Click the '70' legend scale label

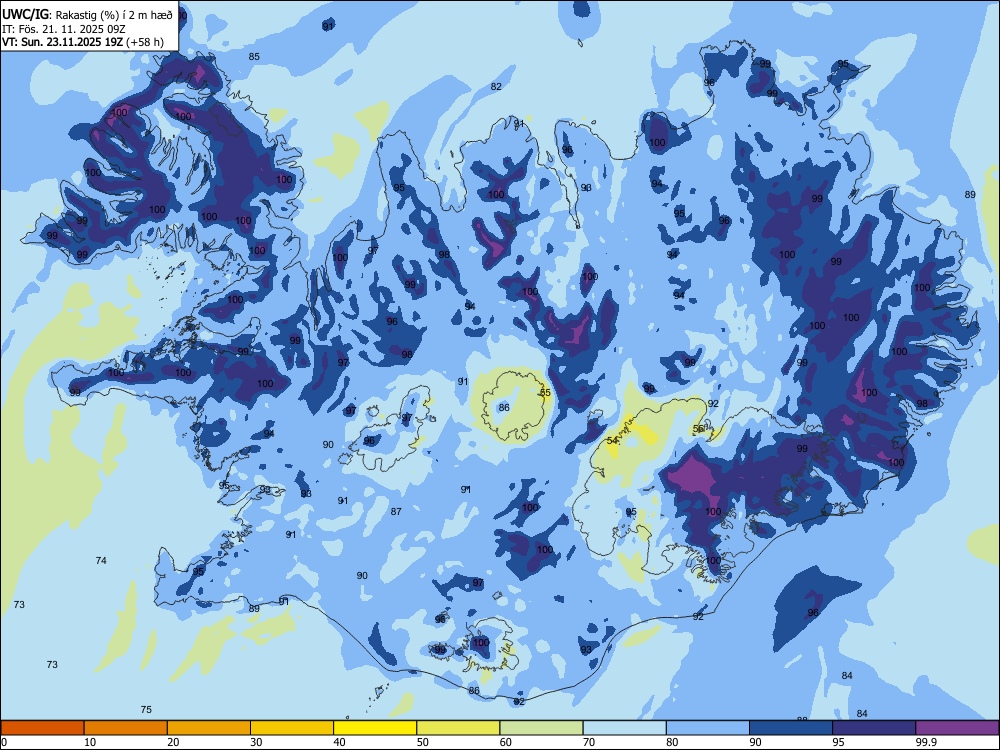(x=589, y=742)
